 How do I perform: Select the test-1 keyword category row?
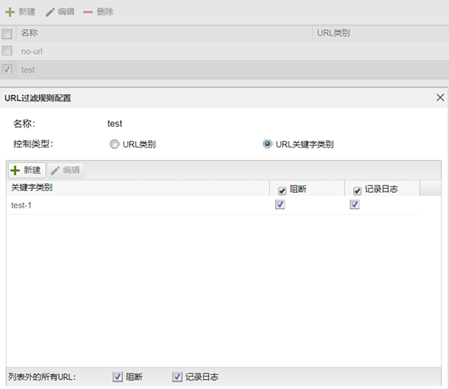pos(213,205)
